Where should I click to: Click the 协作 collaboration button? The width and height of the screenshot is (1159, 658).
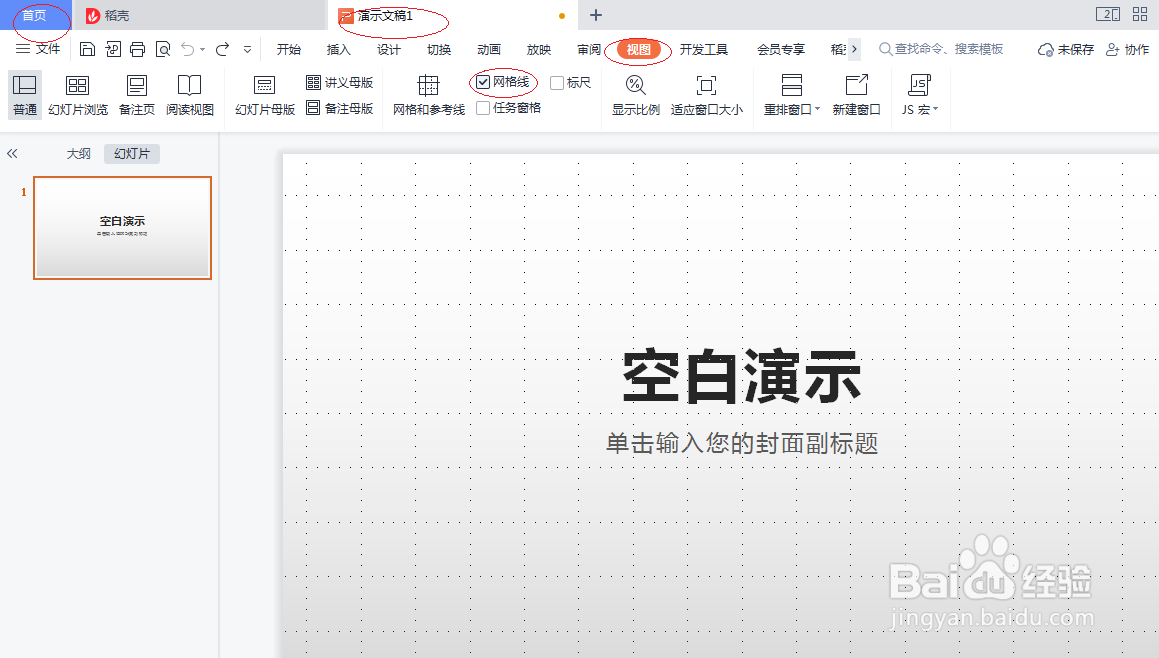1135,47
